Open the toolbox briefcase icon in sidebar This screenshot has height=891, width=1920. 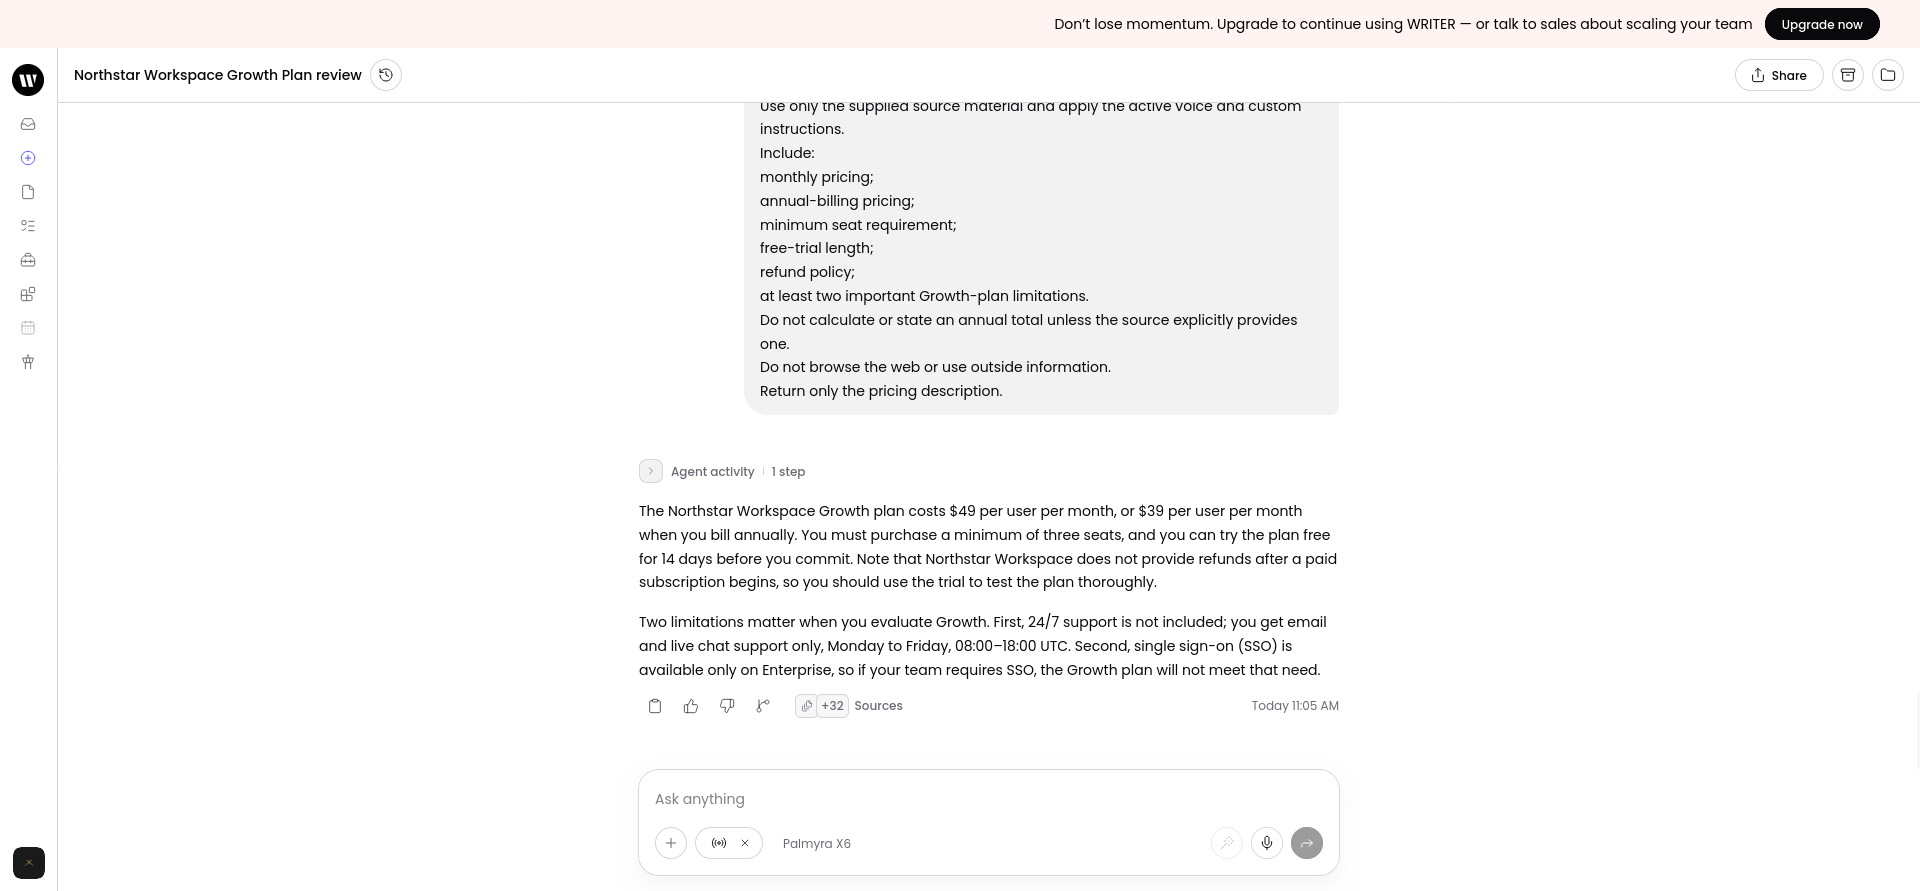point(28,260)
